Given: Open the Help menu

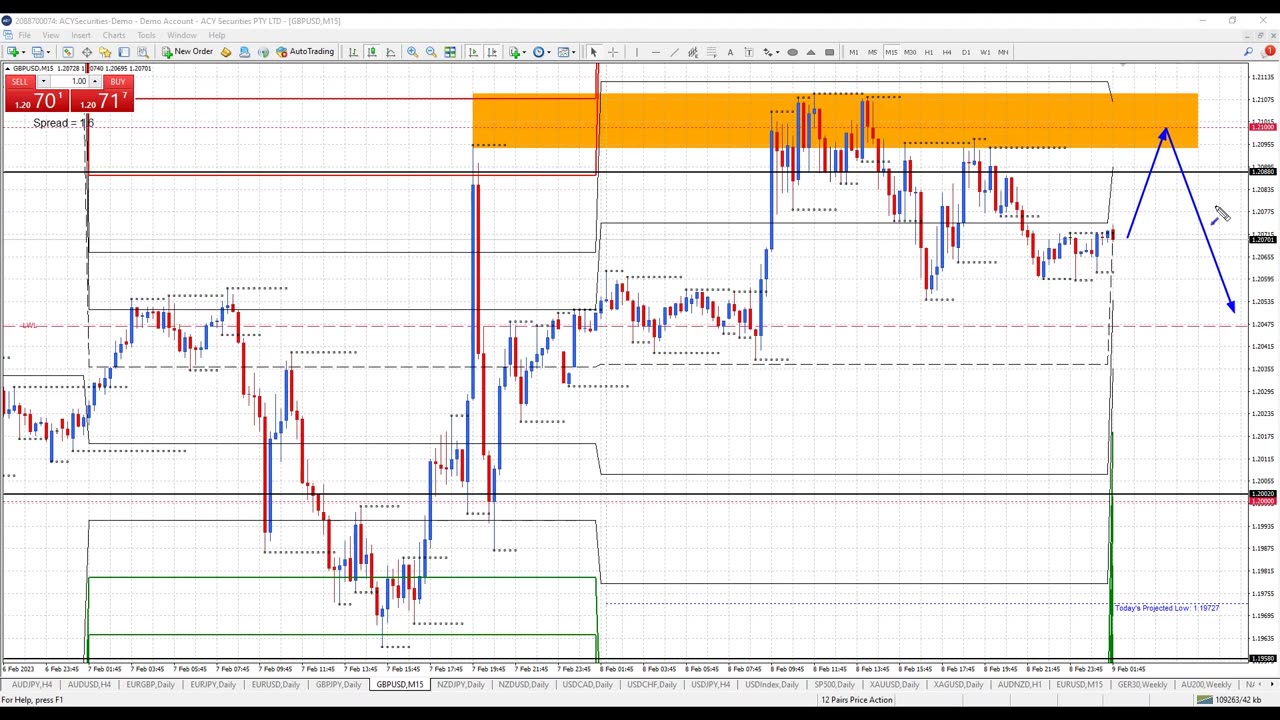Looking at the screenshot, I should click(x=217, y=35).
